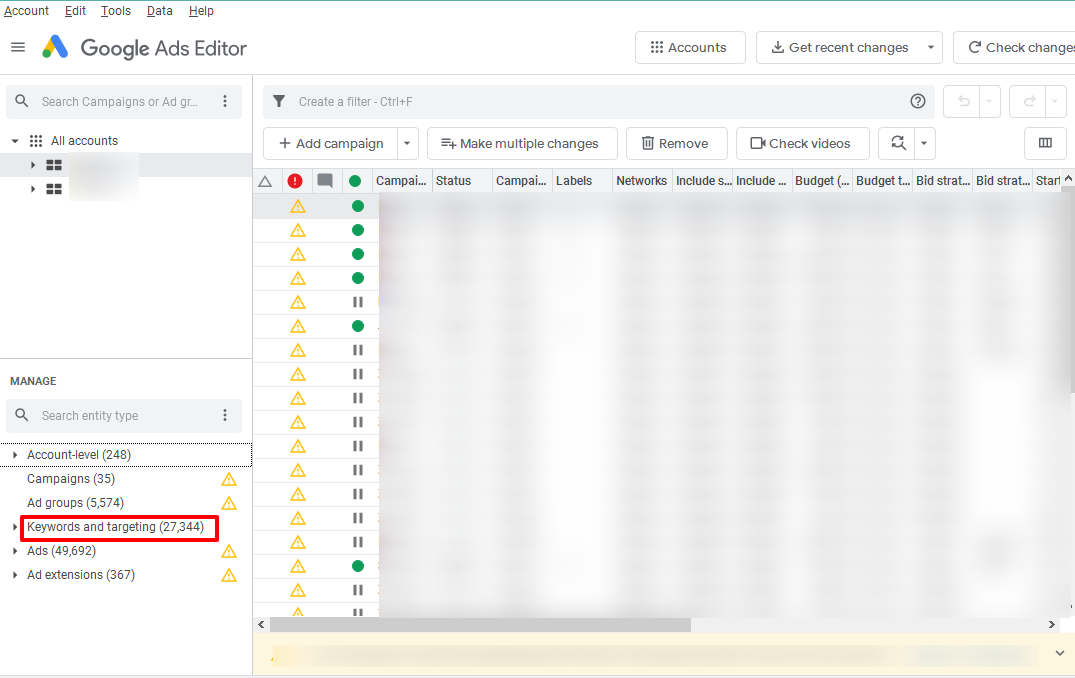Viewport: 1075px width, 678px height.
Task: Open the column chooser icon
Action: click(1046, 143)
